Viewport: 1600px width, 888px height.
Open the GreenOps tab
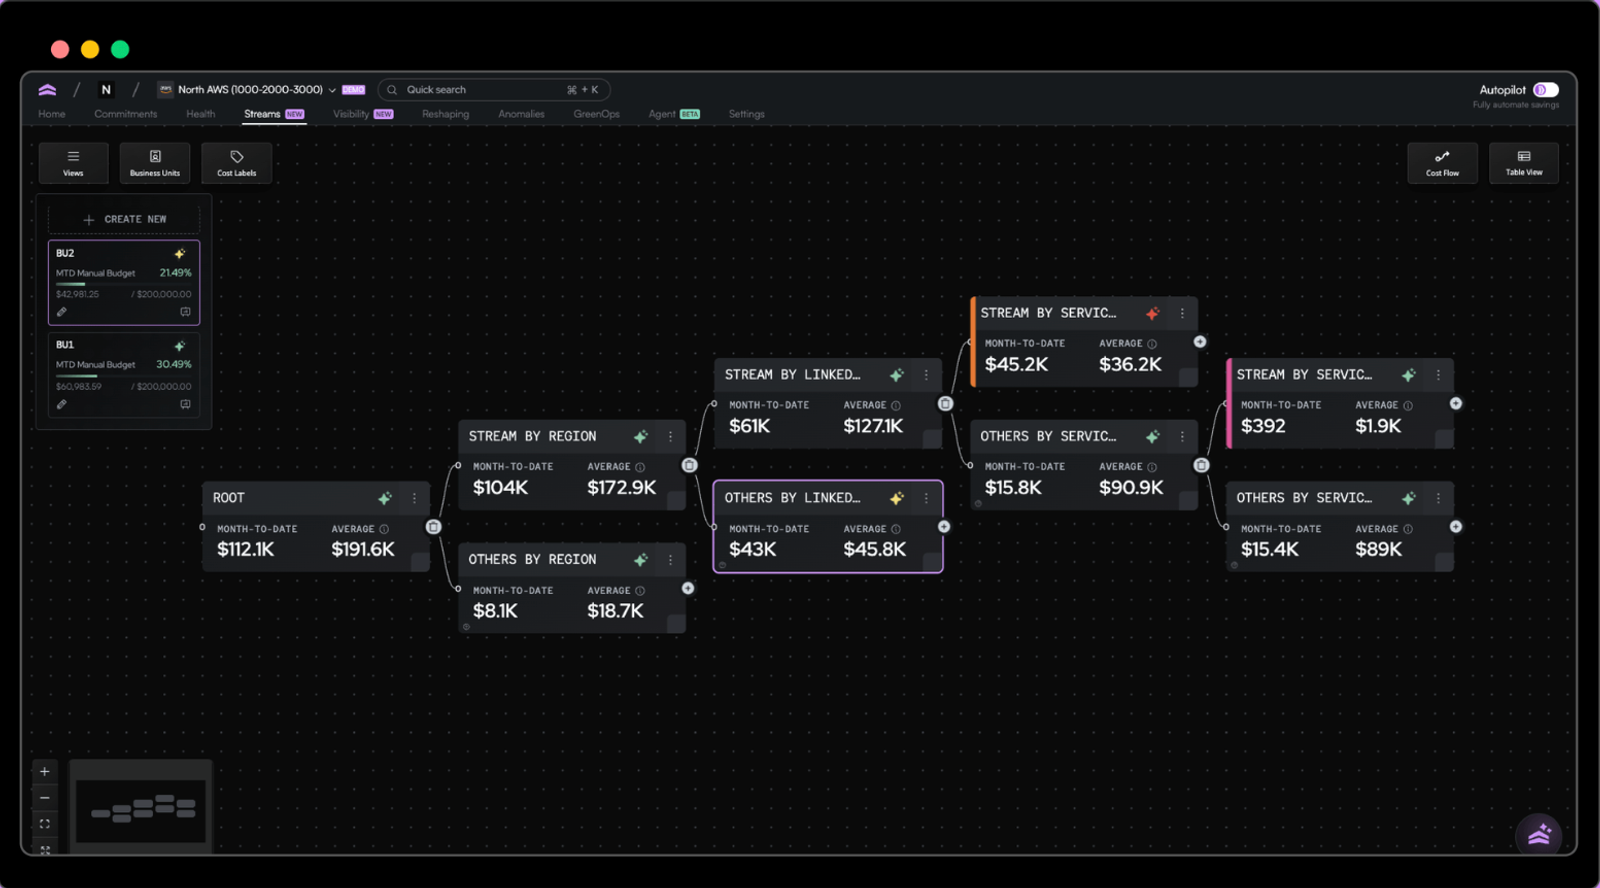coord(596,114)
